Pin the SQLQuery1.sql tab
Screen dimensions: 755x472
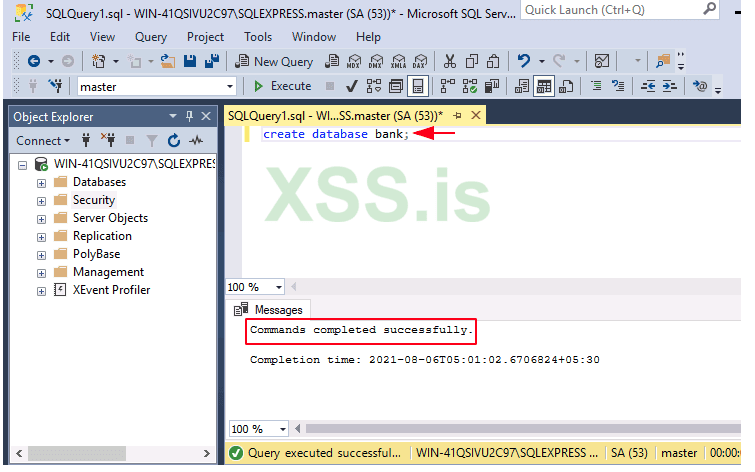457,116
